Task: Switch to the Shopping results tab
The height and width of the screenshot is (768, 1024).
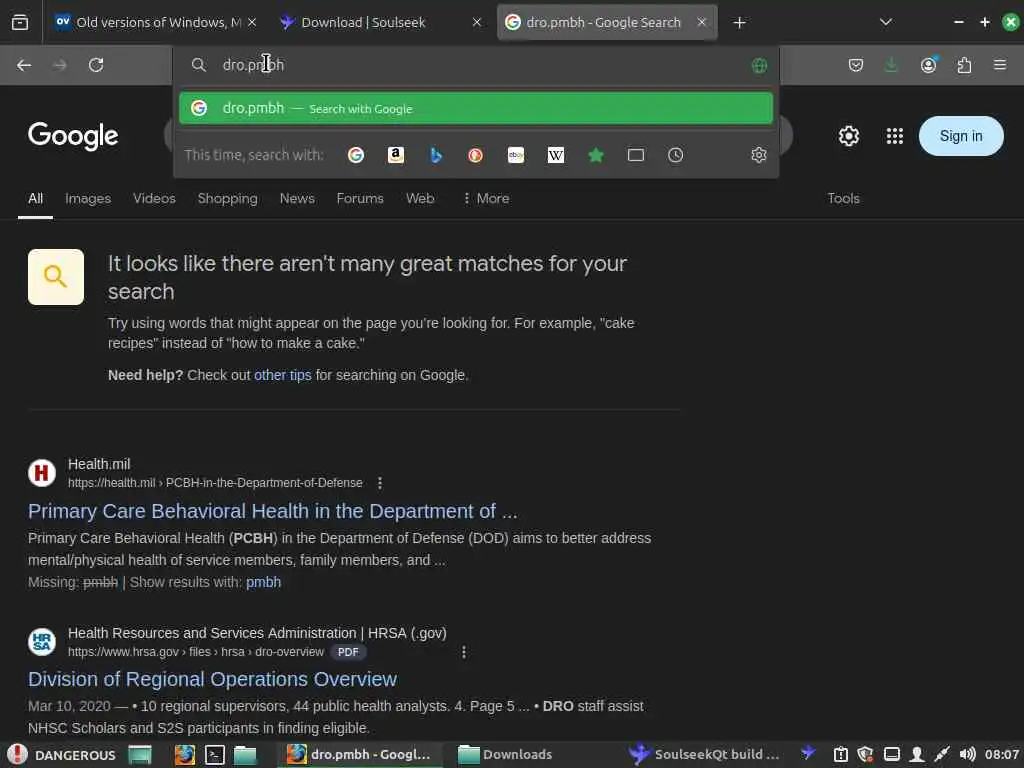Action: [x=227, y=199]
